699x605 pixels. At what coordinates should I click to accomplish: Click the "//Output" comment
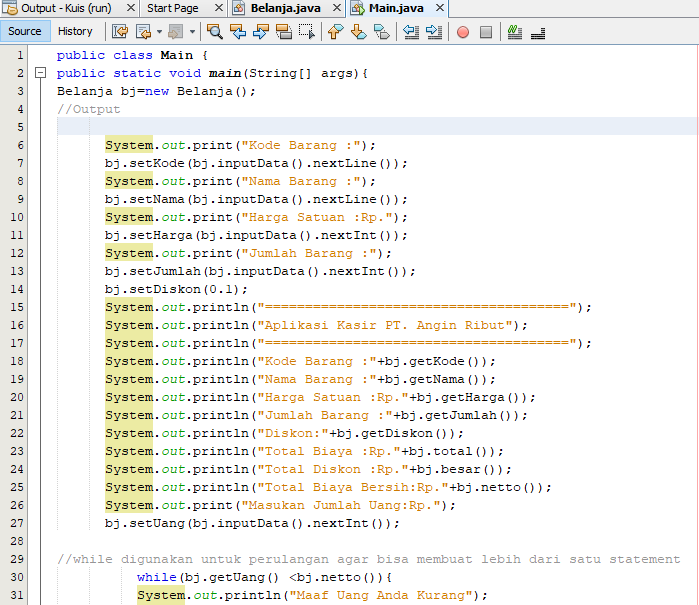(88, 109)
